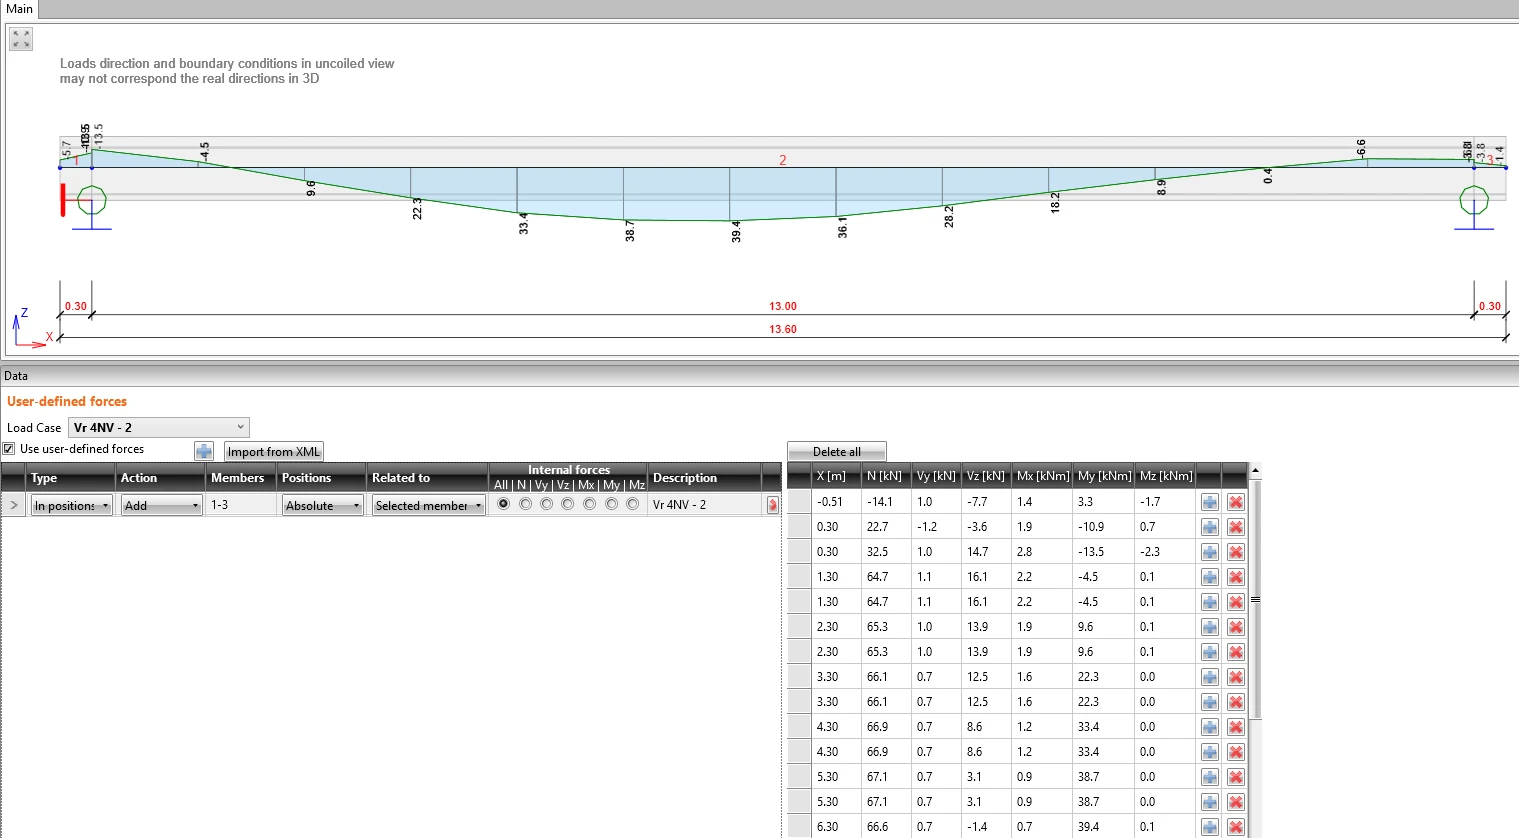Click the Mz cell with value -2.3
Screen dimensions: 1519x838
click(1165, 552)
